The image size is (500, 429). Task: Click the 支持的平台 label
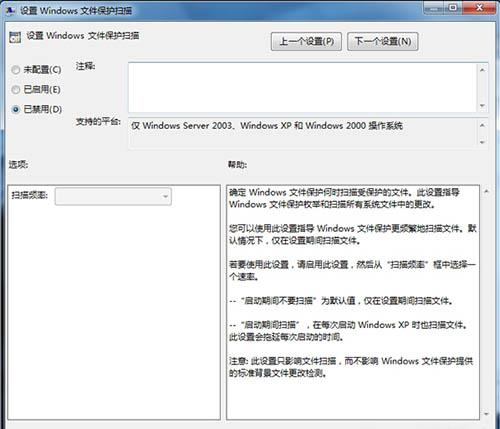(98, 122)
